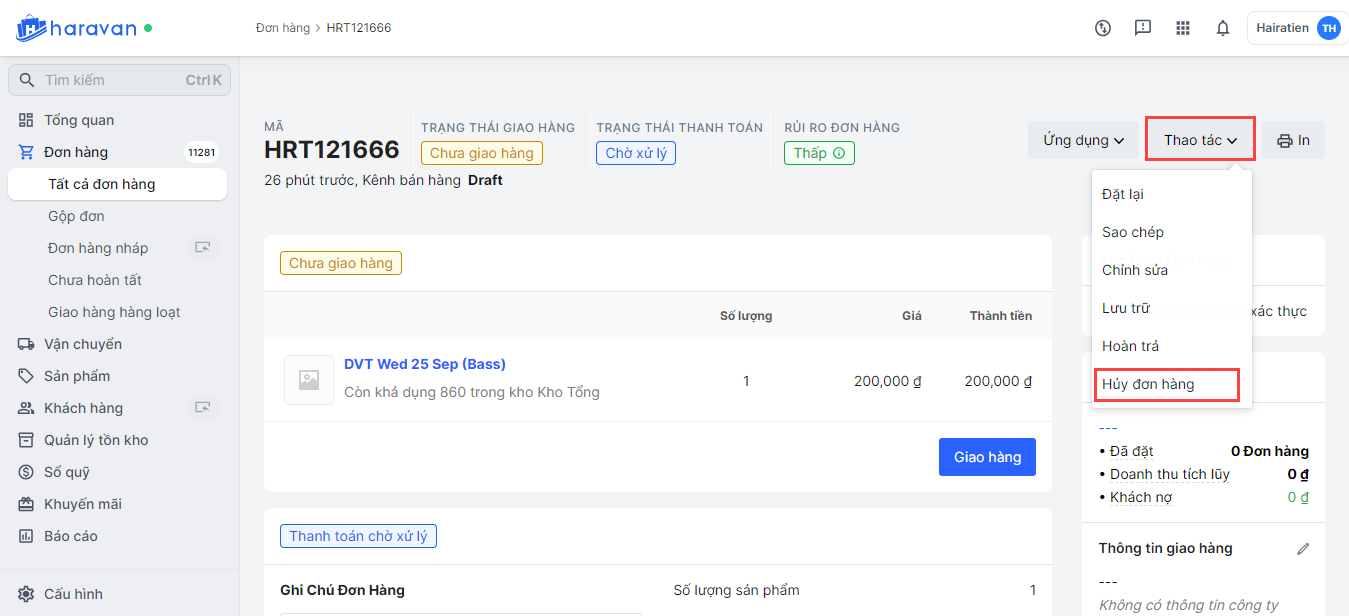Select Hoàn trả menu option
Screen dimensions: 1349x616
tap(1130, 346)
